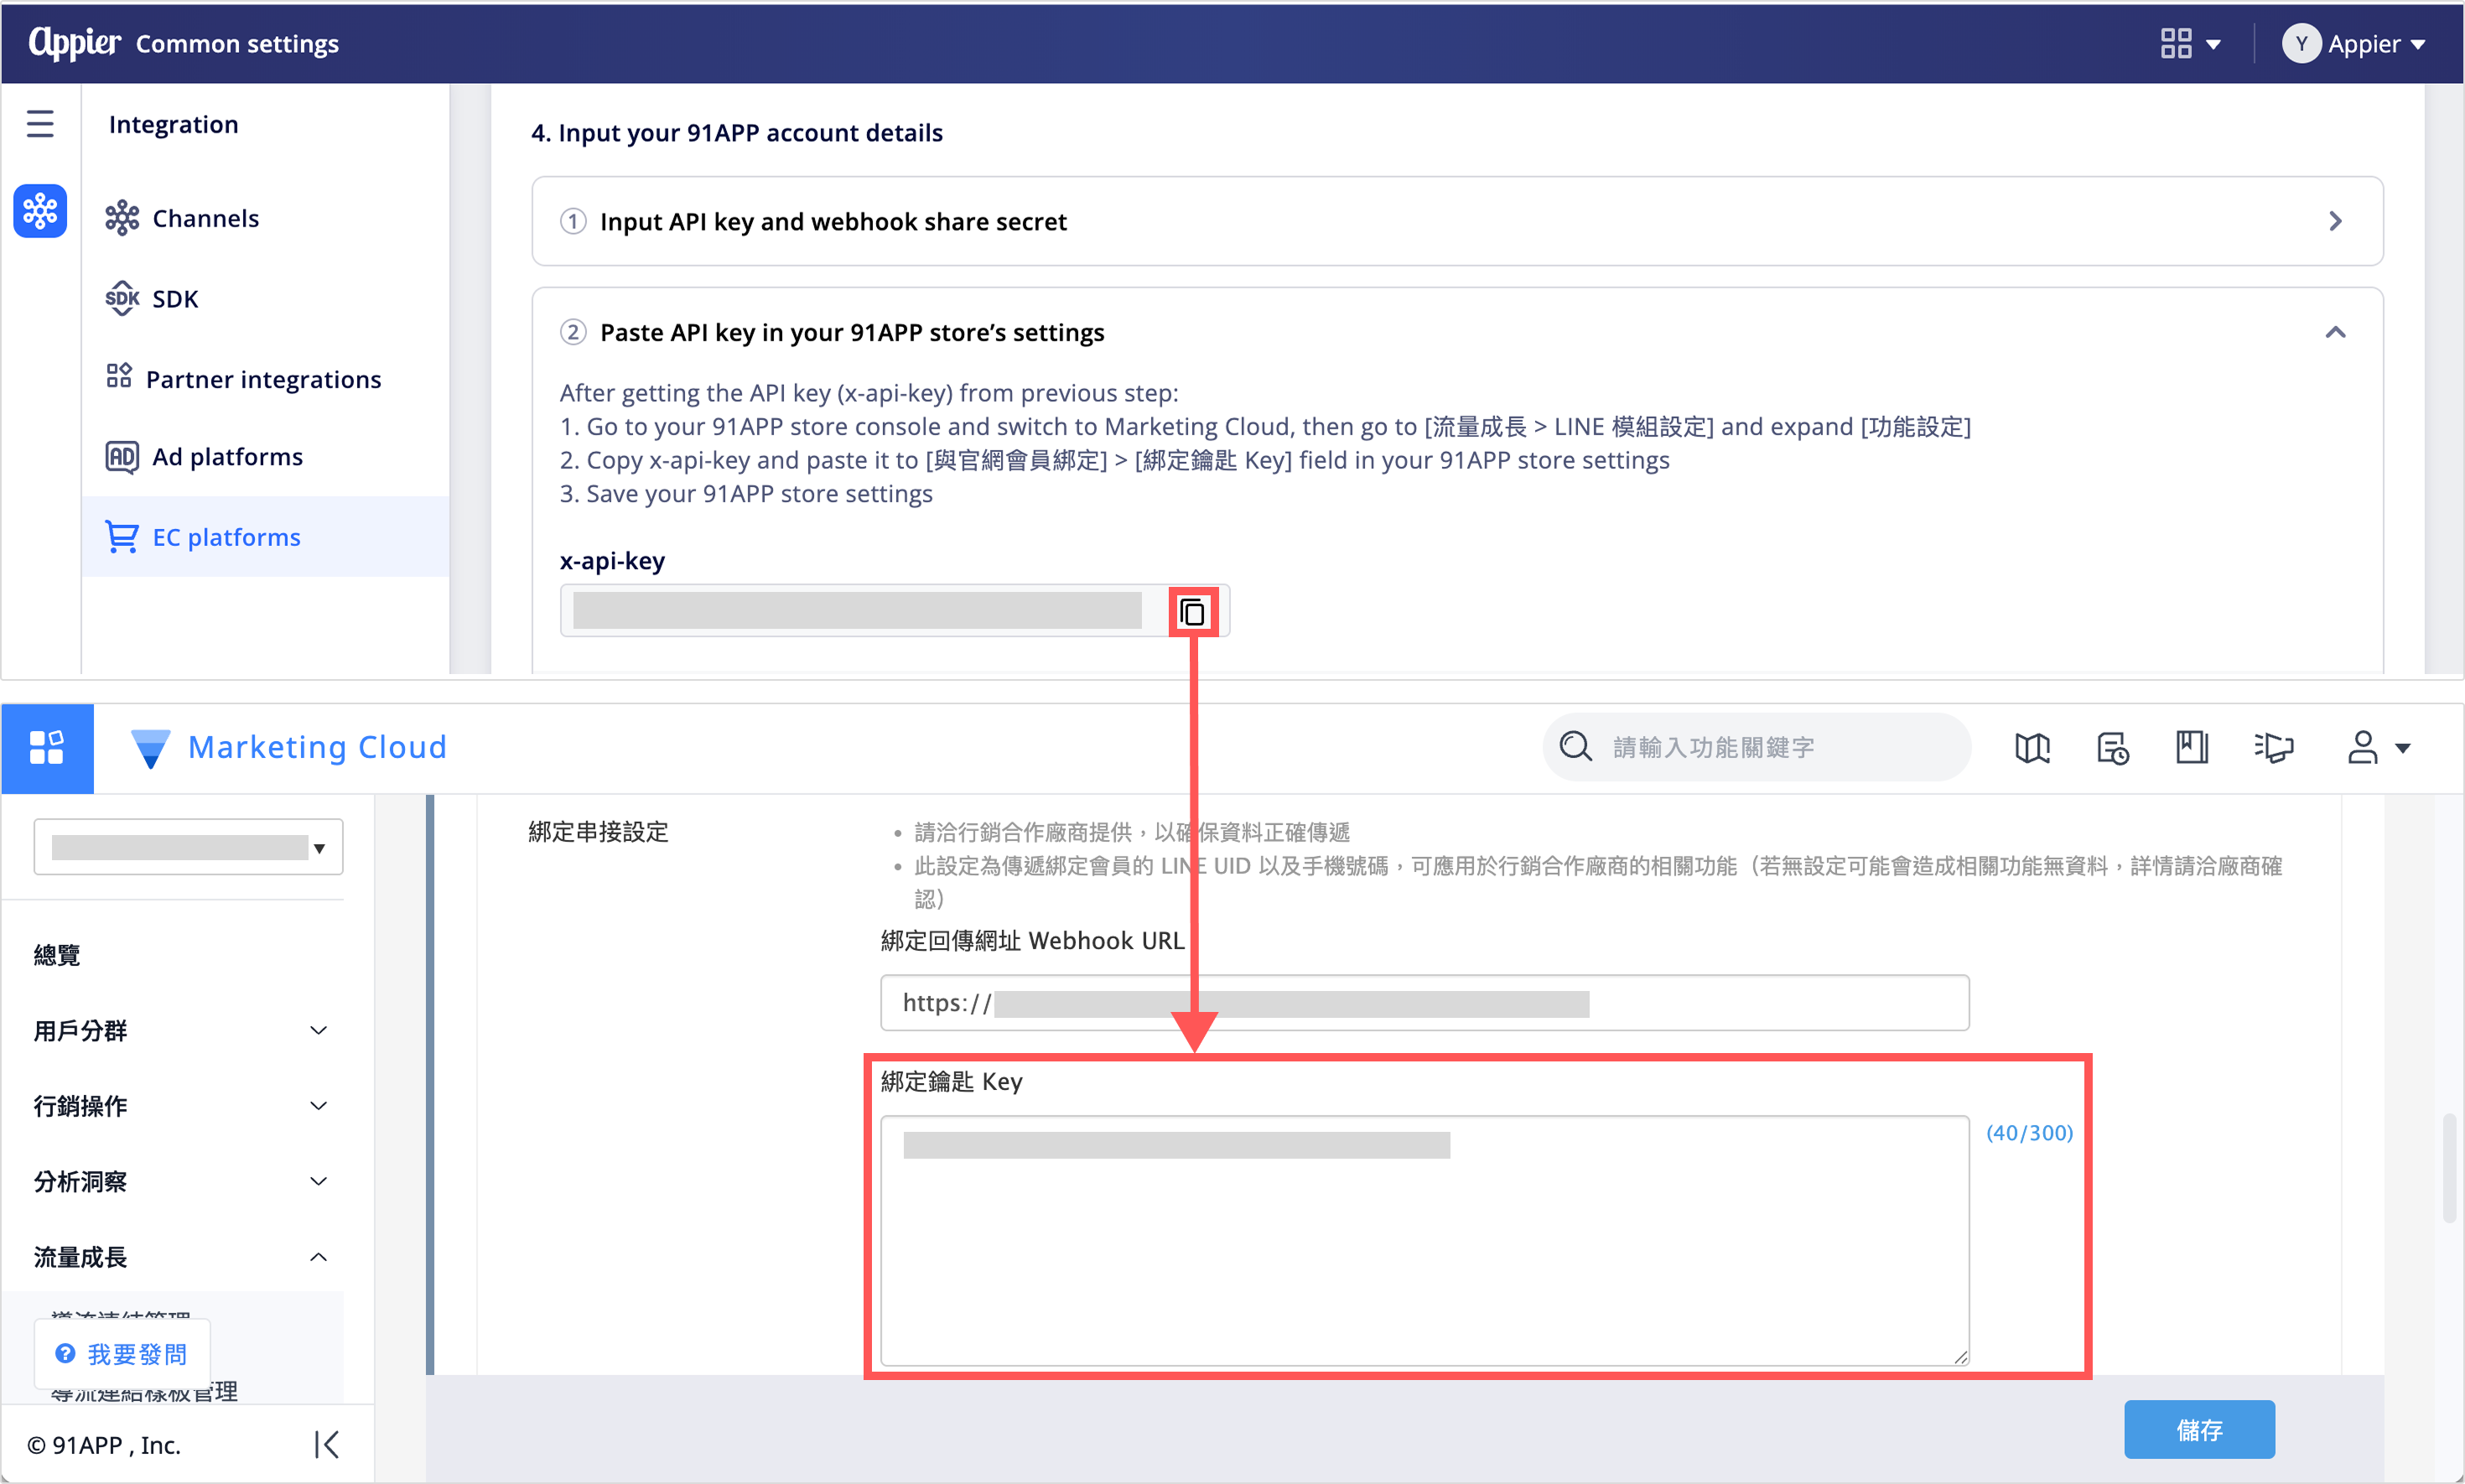Open the user profile dropdown in Marketing Cloud
Viewport: 2465px width, 1484px height.
point(2378,748)
